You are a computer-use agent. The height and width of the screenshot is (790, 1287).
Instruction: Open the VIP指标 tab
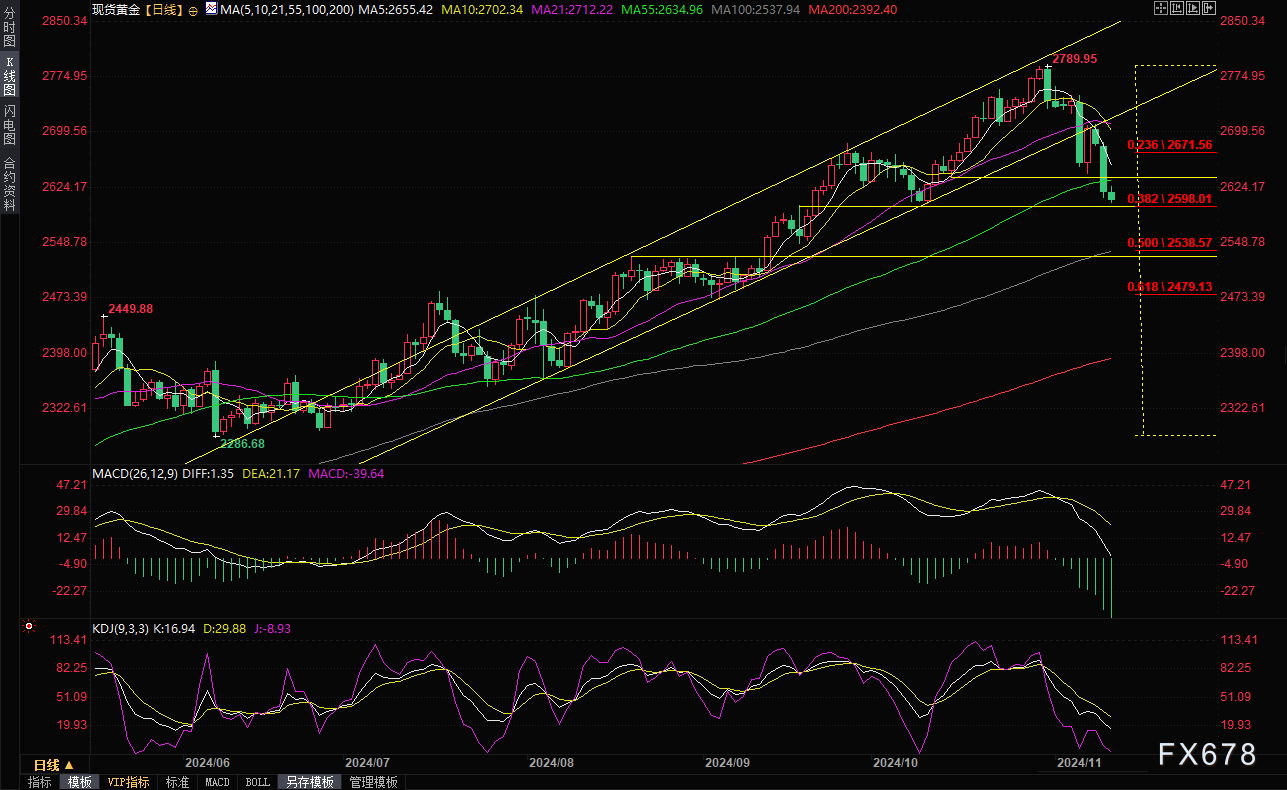click(x=127, y=782)
